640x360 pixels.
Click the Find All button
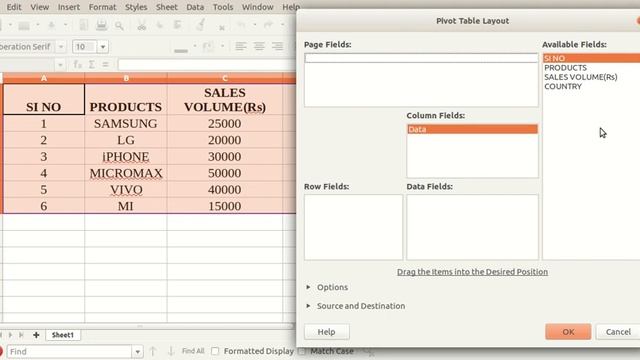[193, 351]
